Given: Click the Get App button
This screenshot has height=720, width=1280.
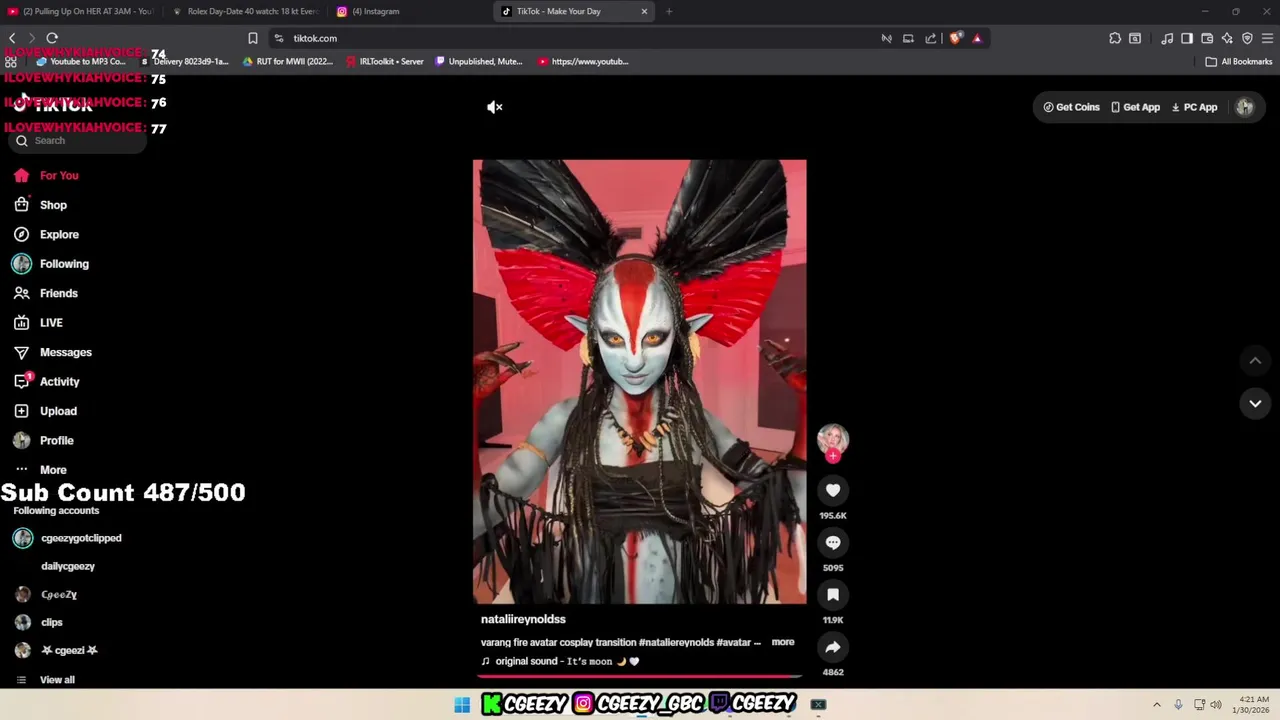Looking at the screenshot, I should pos(1135,107).
